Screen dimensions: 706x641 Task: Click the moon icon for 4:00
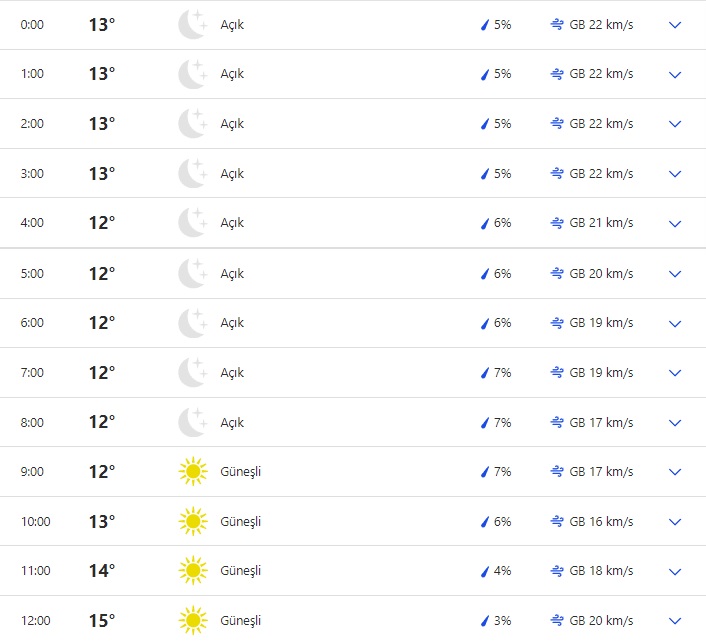click(x=192, y=223)
